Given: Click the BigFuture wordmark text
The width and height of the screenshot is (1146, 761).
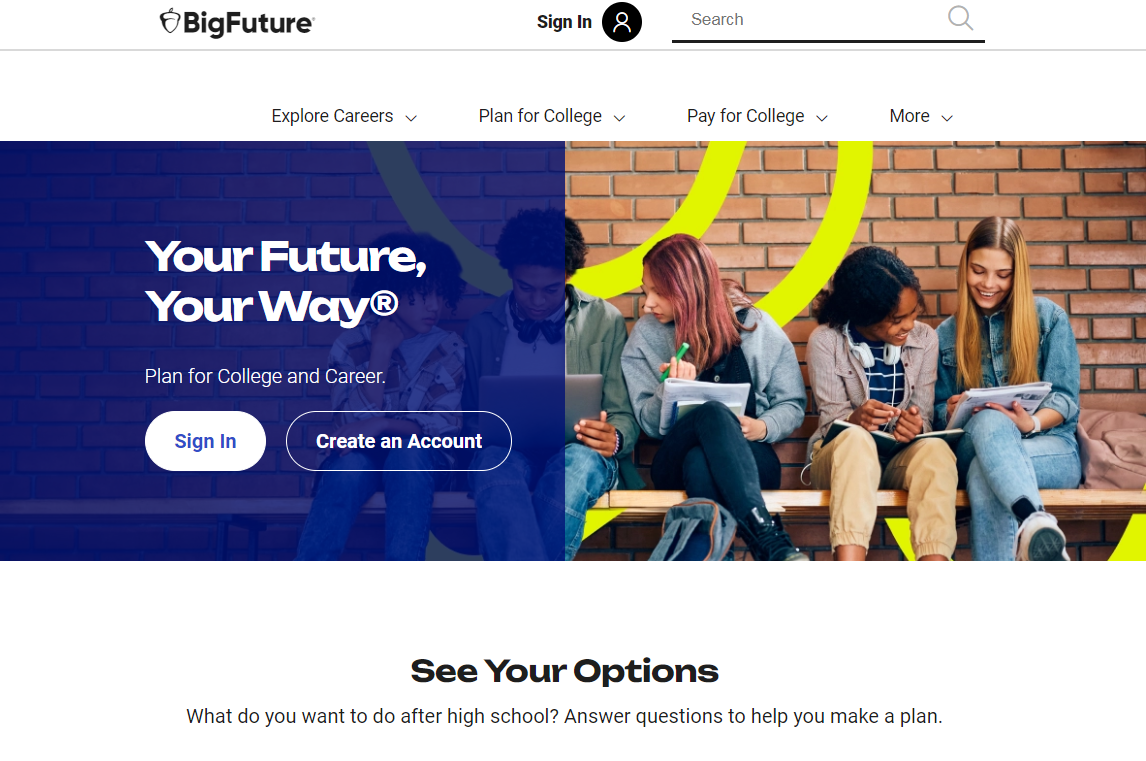Looking at the screenshot, I should point(248,23).
